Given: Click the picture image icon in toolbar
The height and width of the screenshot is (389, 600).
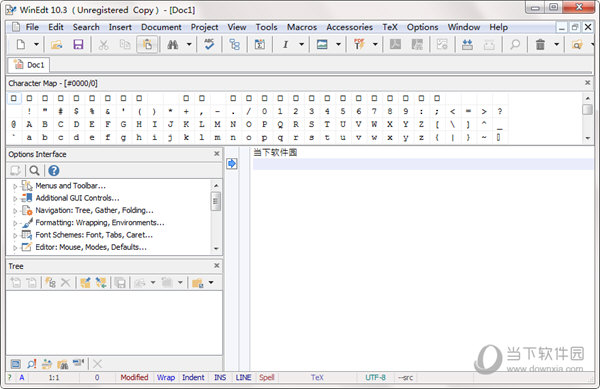Looking at the screenshot, I should point(322,44).
